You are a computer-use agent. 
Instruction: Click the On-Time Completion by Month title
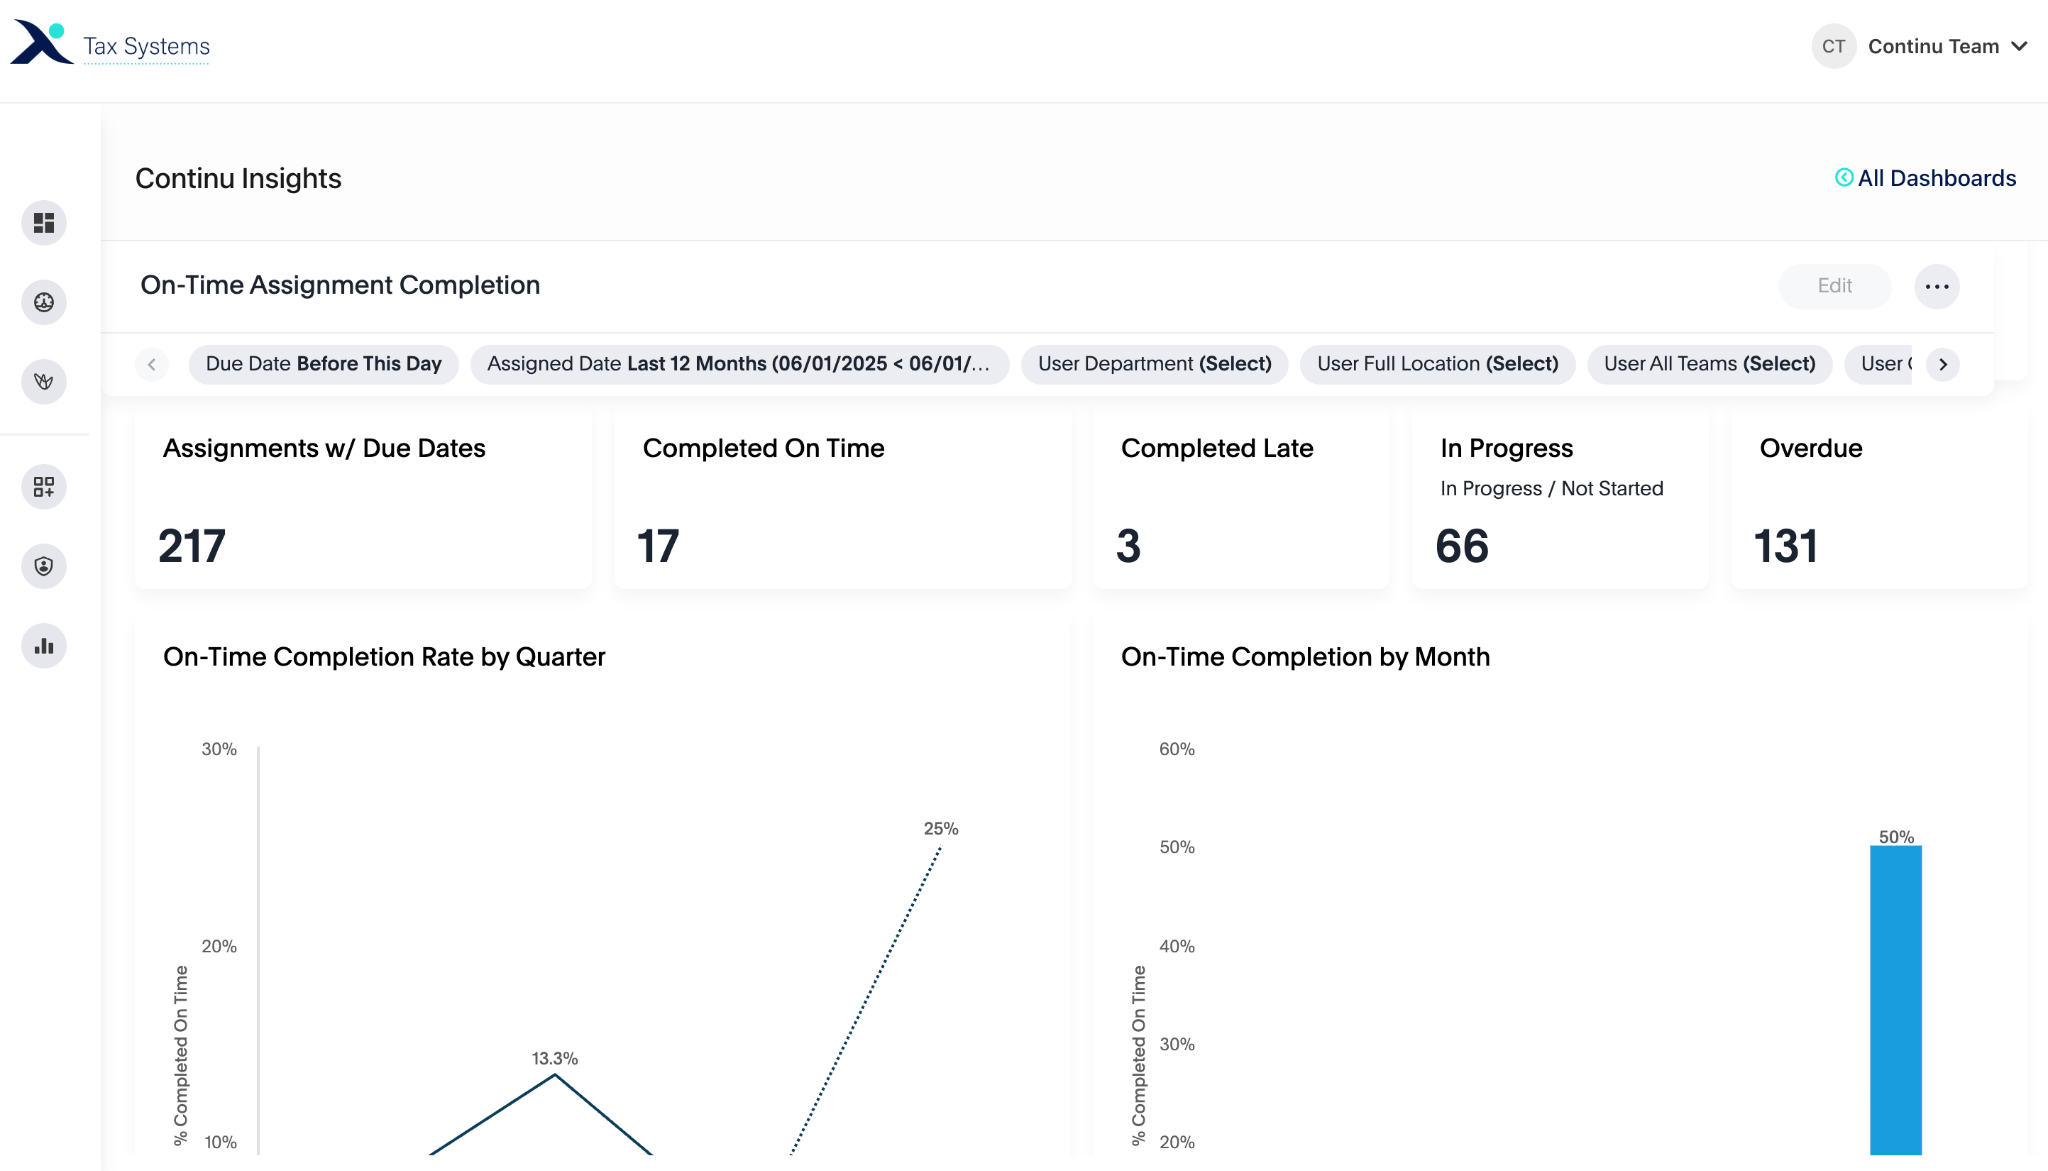point(1305,657)
